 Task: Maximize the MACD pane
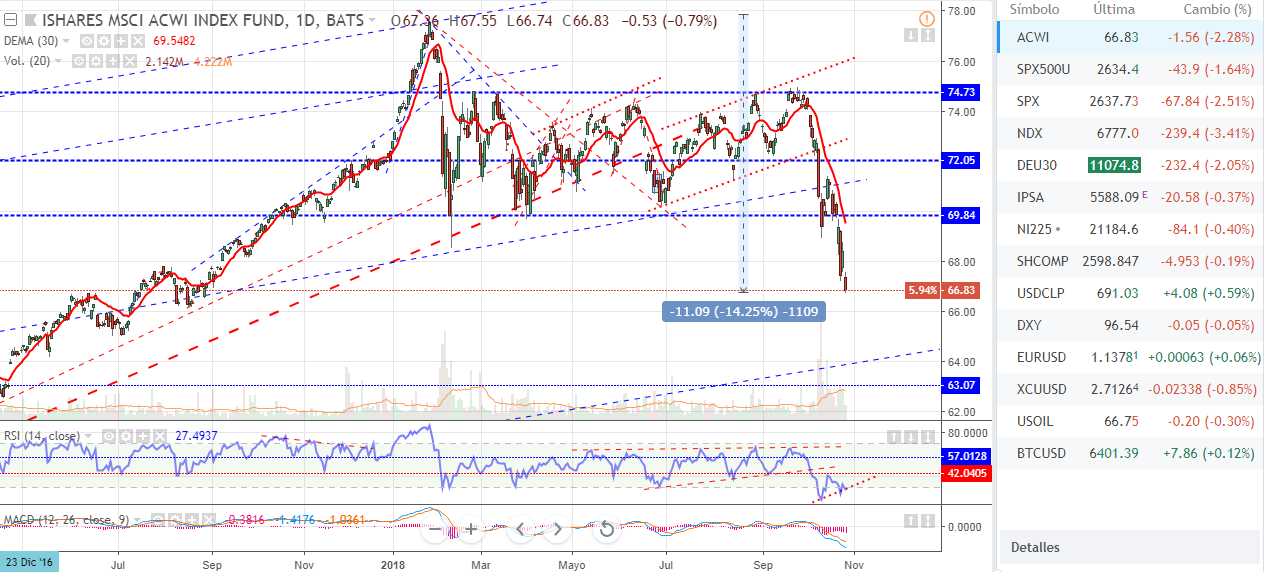928,521
